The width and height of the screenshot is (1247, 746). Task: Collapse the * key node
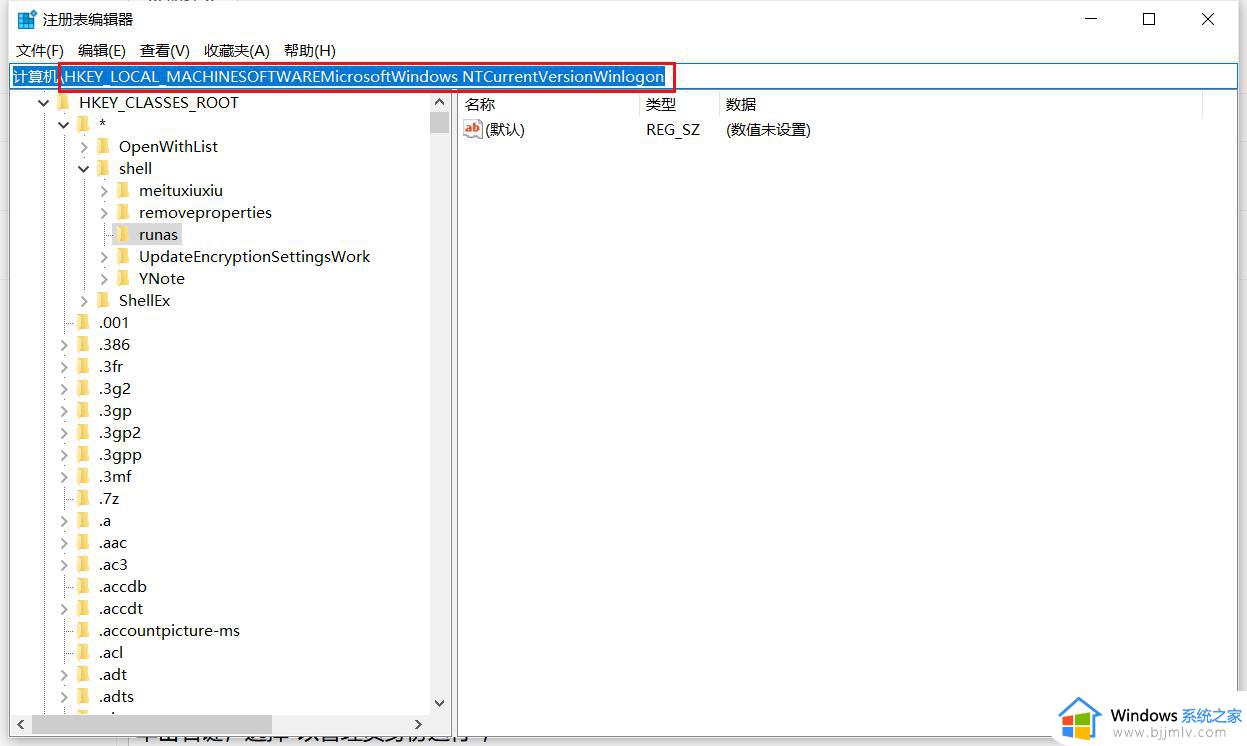coord(64,124)
